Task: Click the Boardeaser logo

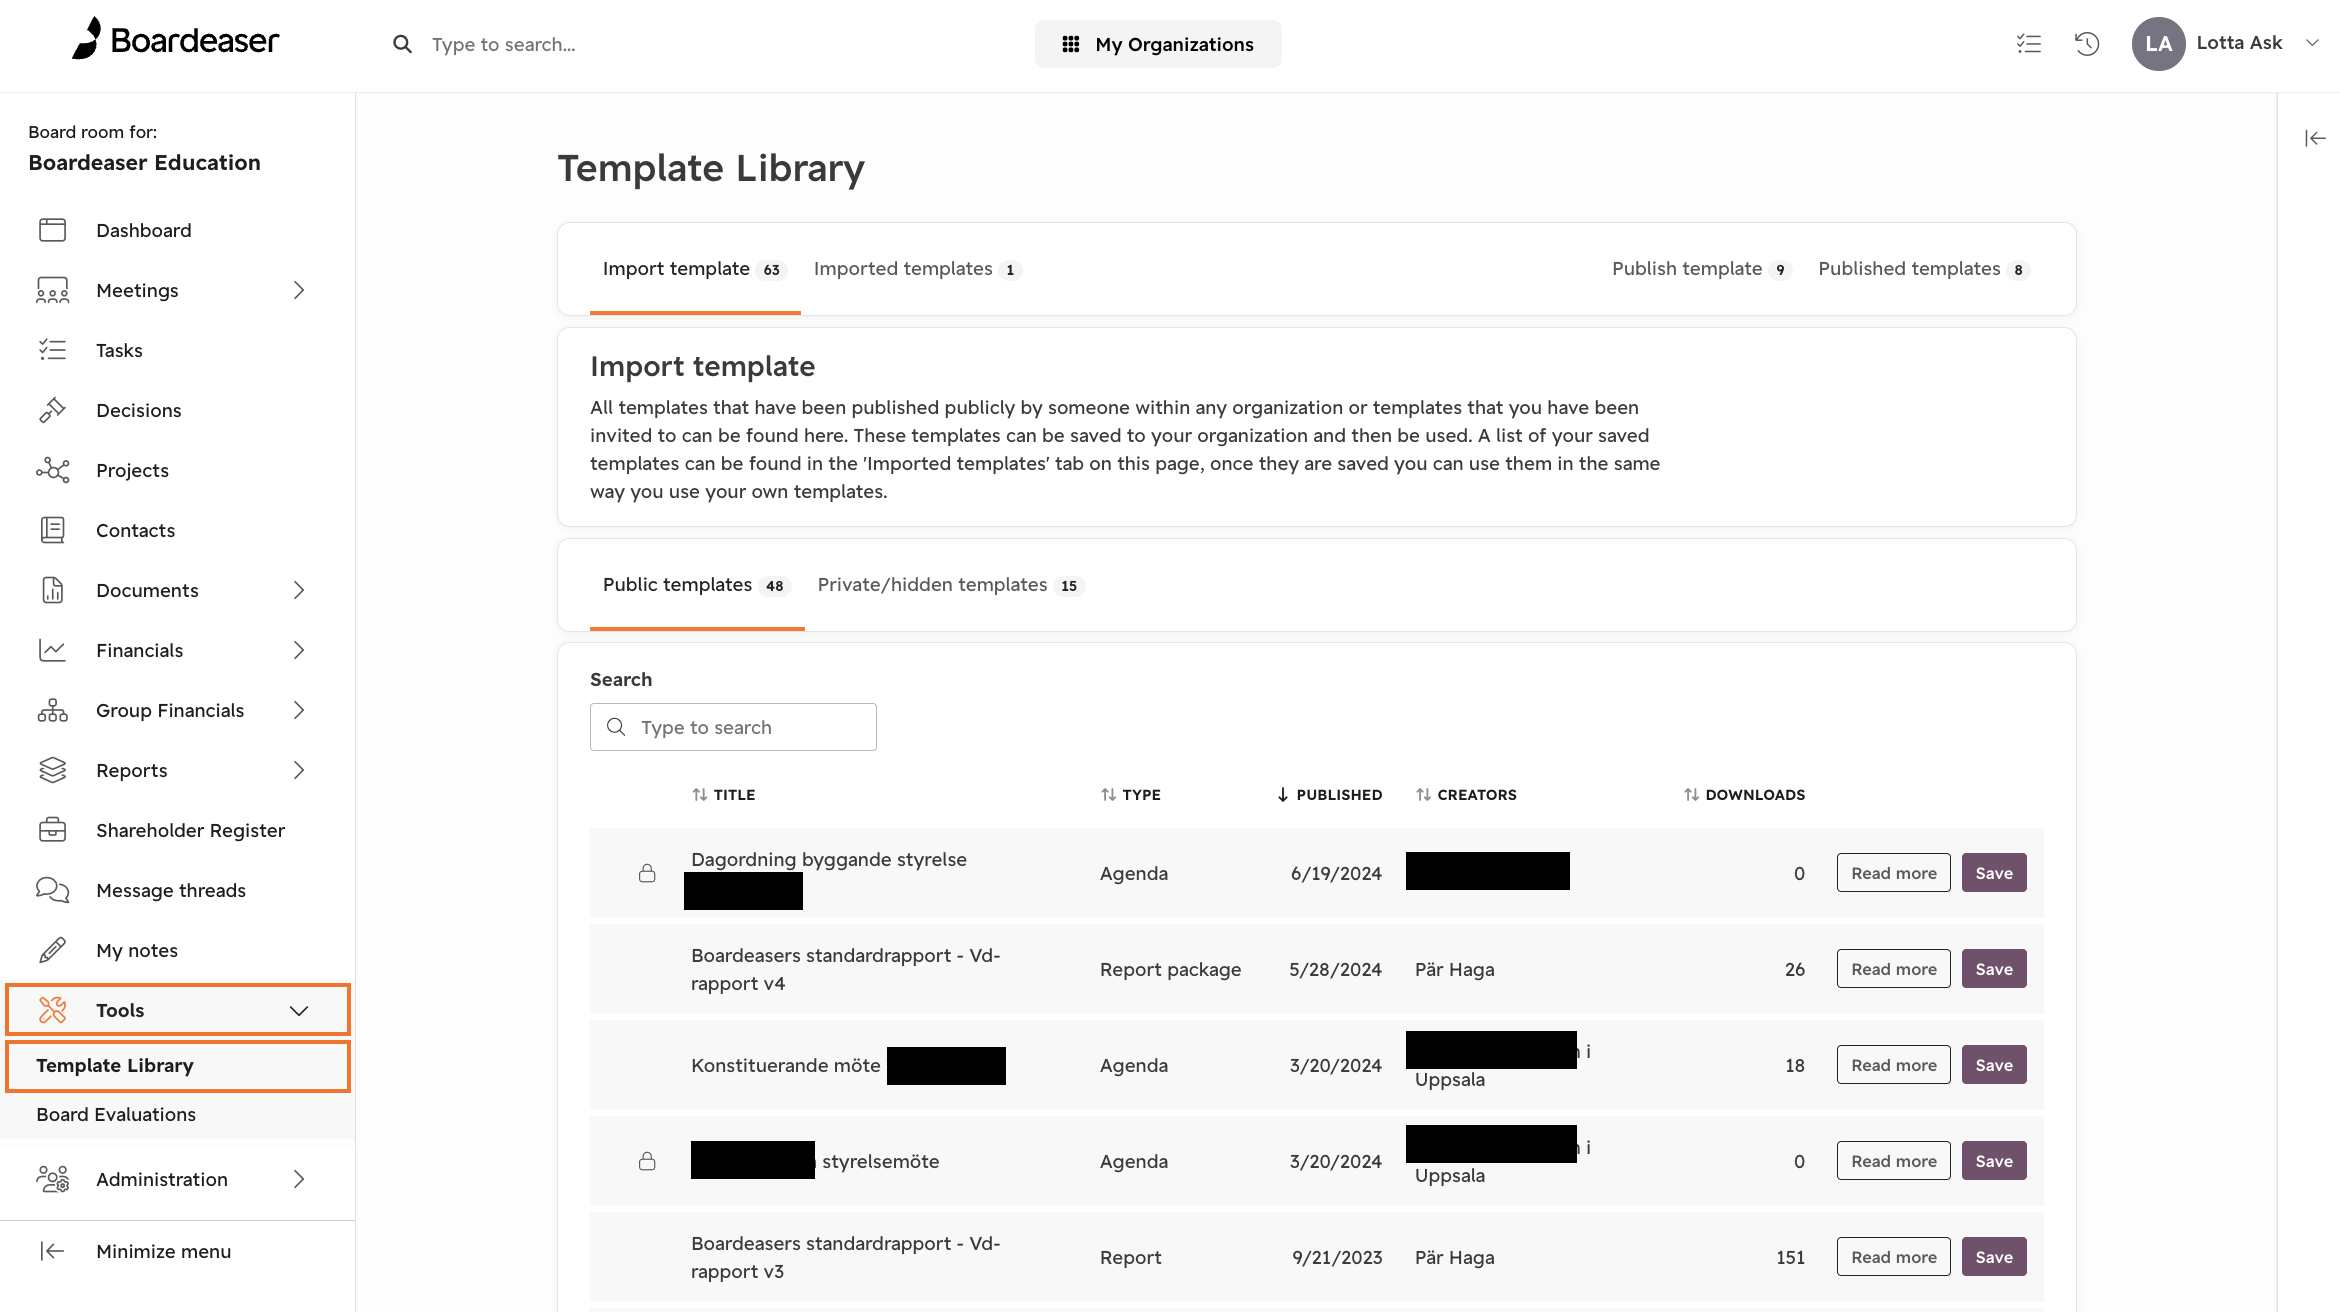Action: point(176,41)
